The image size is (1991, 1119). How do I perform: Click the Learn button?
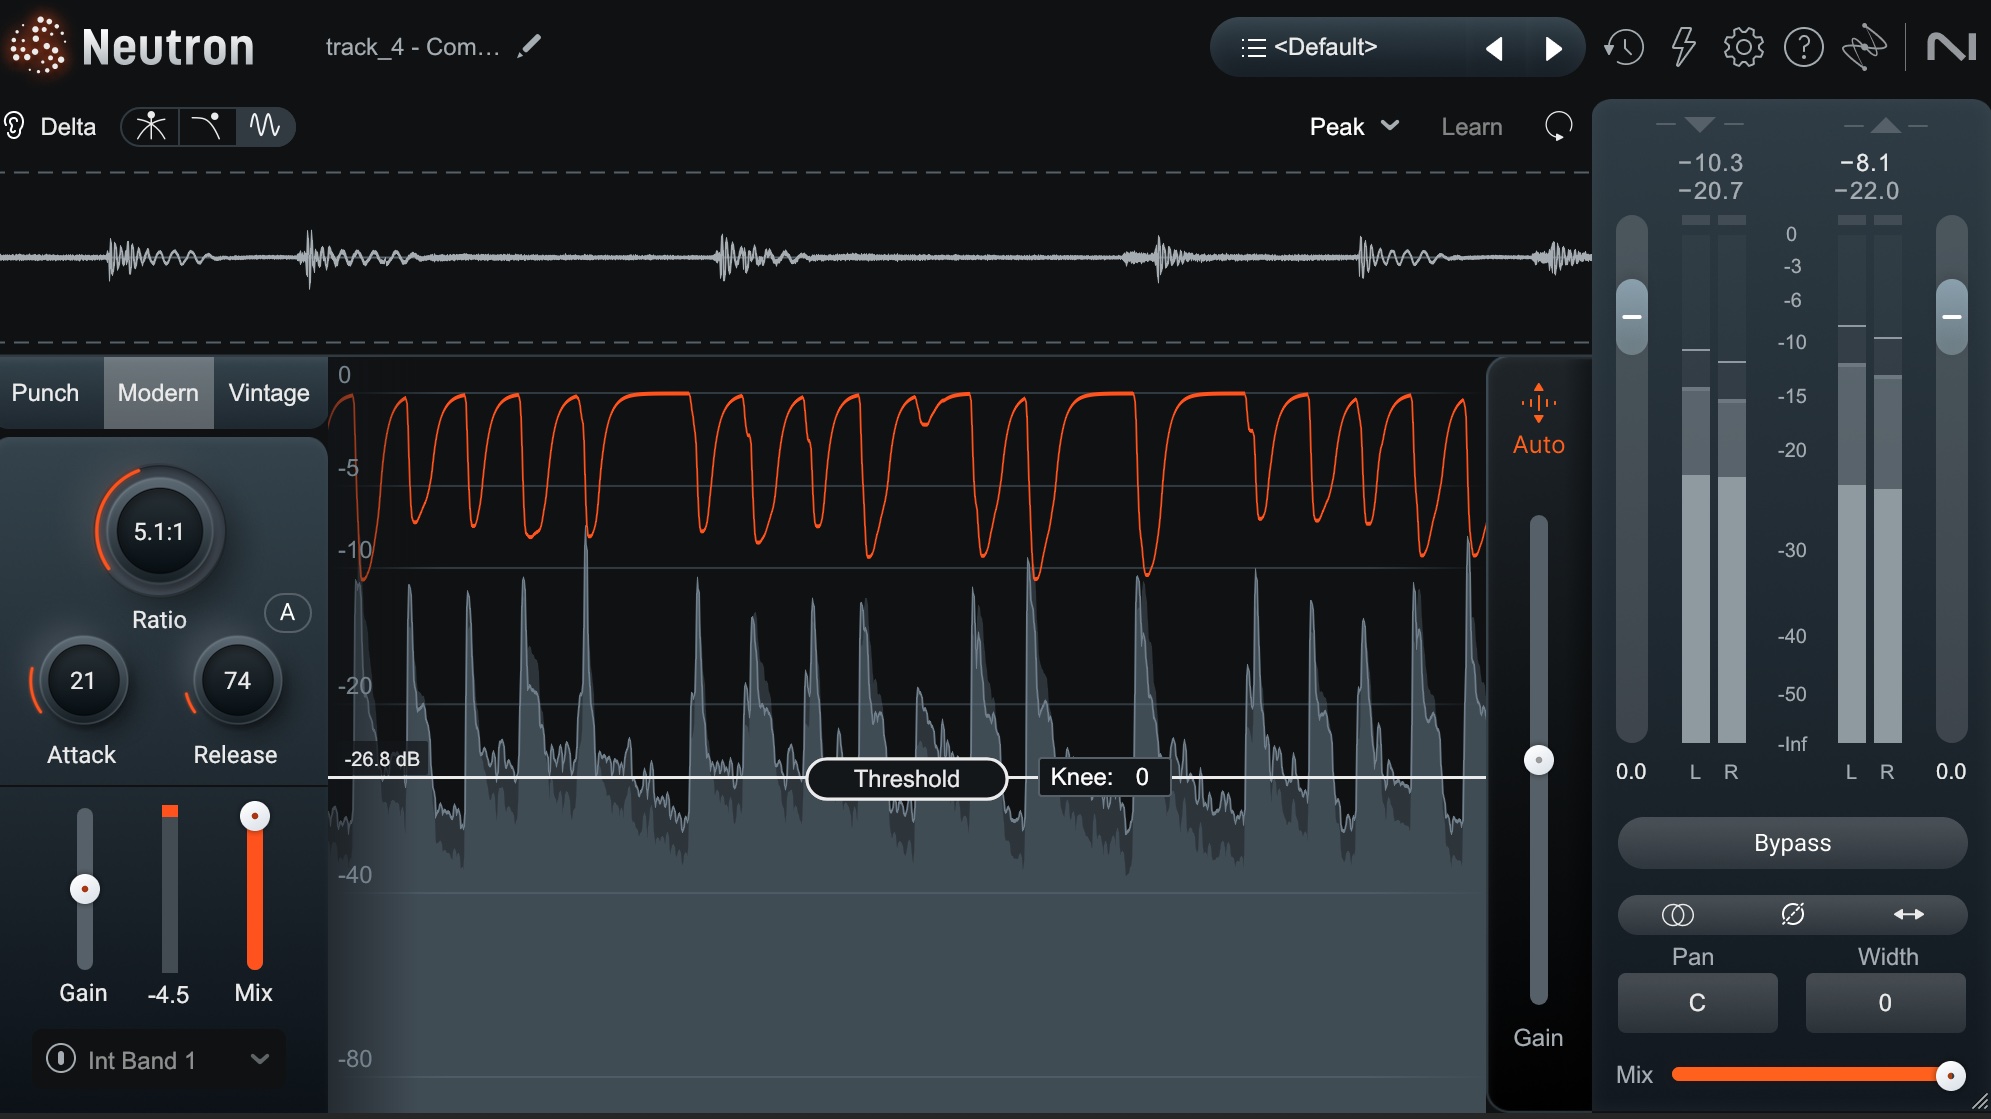coord(1471,127)
